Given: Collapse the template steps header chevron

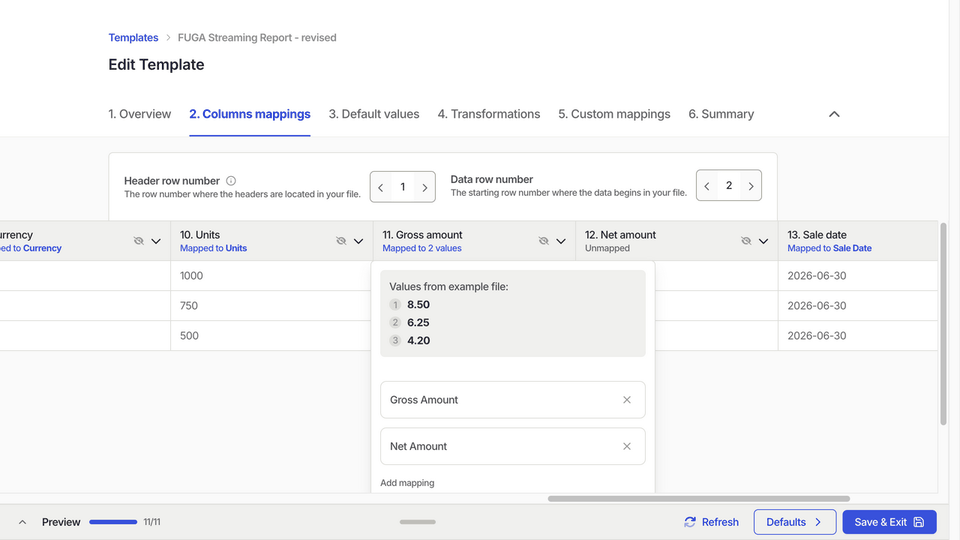Looking at the screenshot, I should coord(834,114).
